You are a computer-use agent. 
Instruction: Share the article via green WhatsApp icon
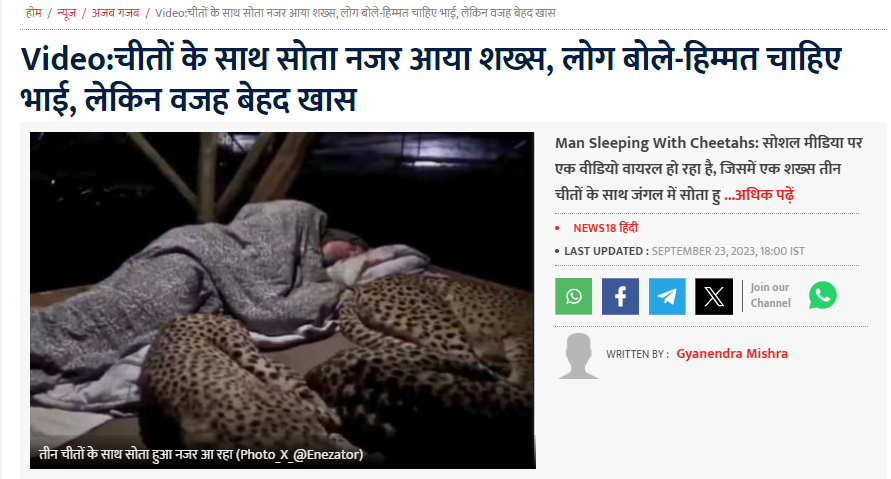573,296
